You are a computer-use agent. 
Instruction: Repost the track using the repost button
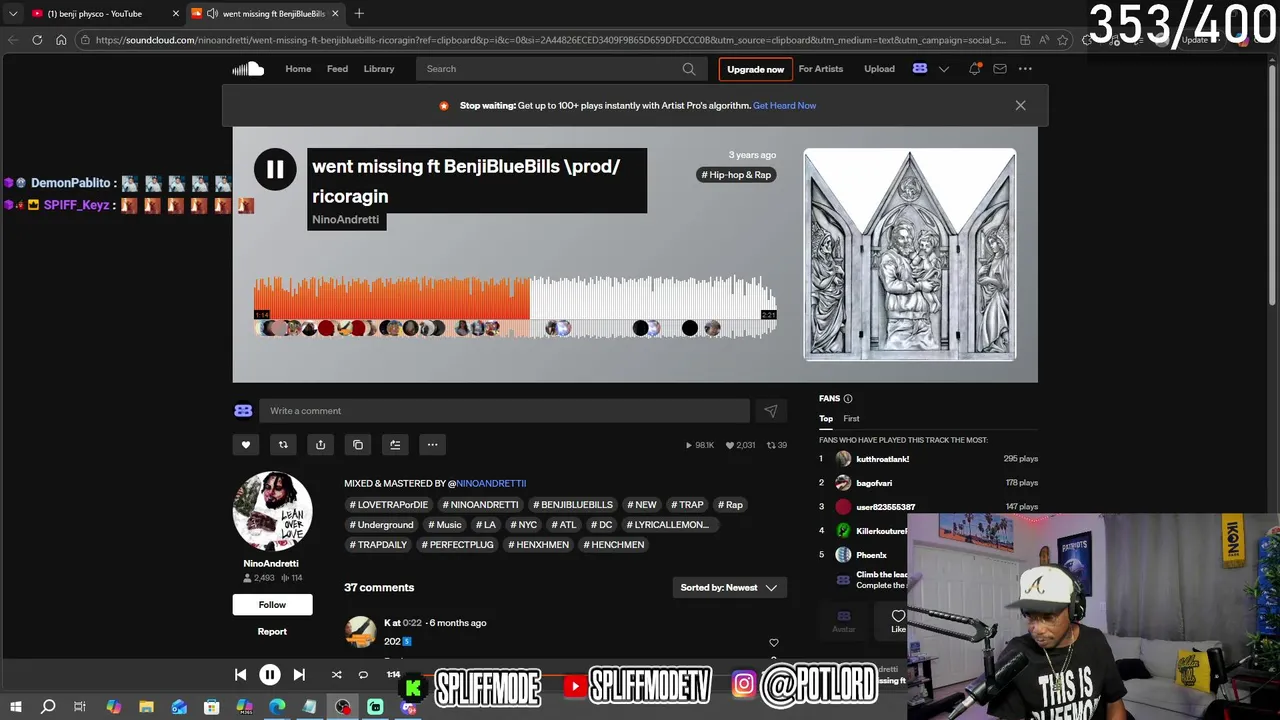[x=283, y=445]
